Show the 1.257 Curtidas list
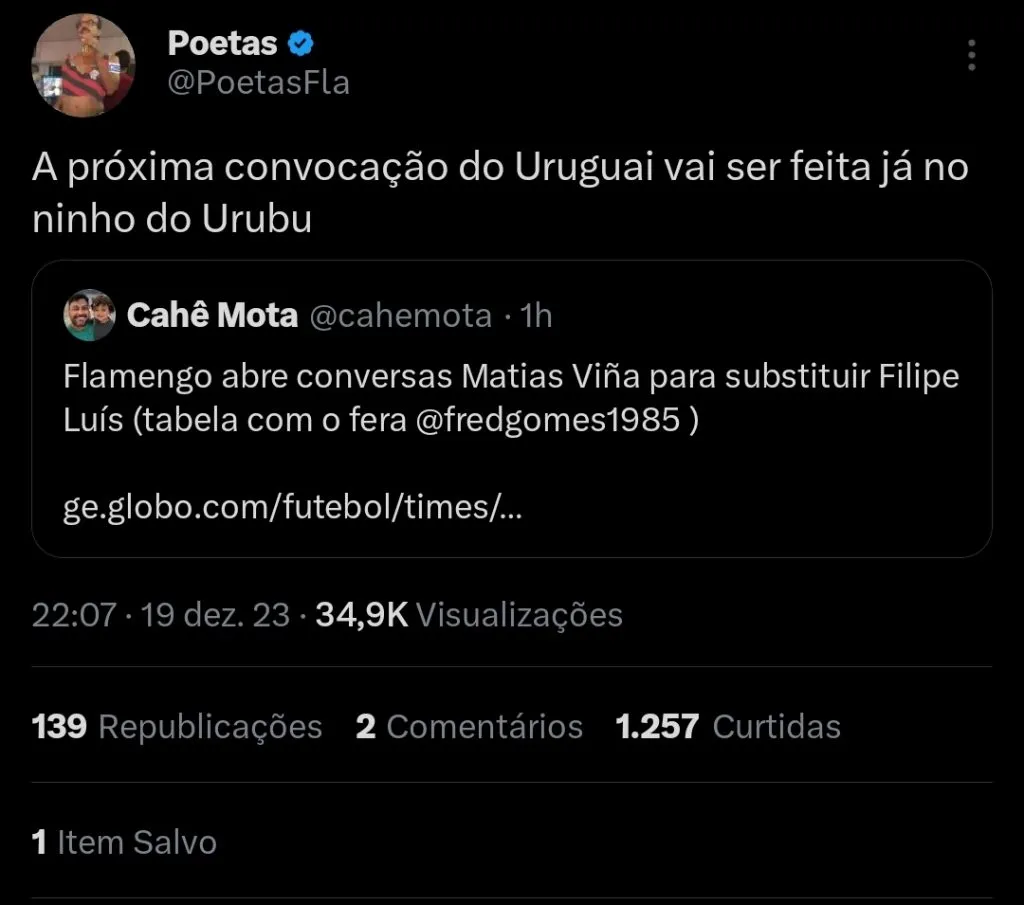This screenshot has width=1024, height=905. click(728, 726)
